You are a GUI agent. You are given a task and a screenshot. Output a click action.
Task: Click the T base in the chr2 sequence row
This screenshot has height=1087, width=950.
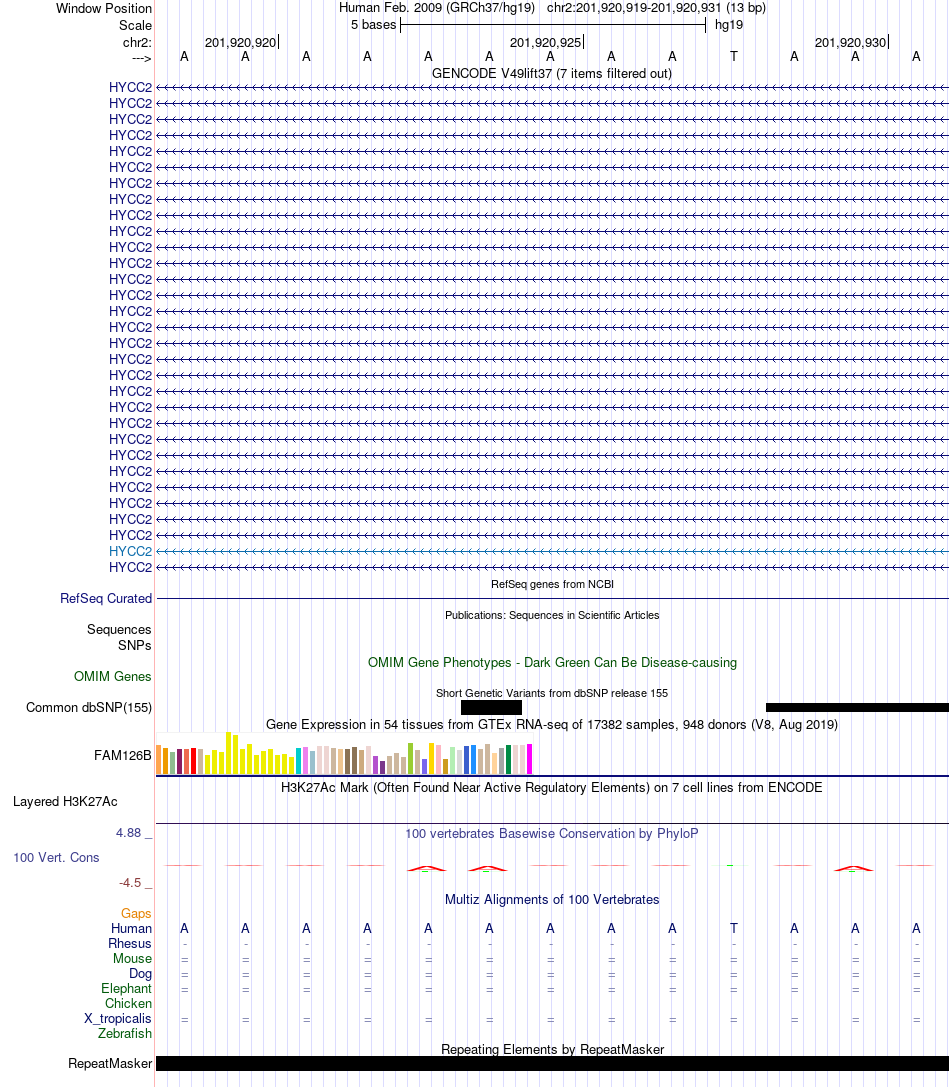tap(734, 57)
